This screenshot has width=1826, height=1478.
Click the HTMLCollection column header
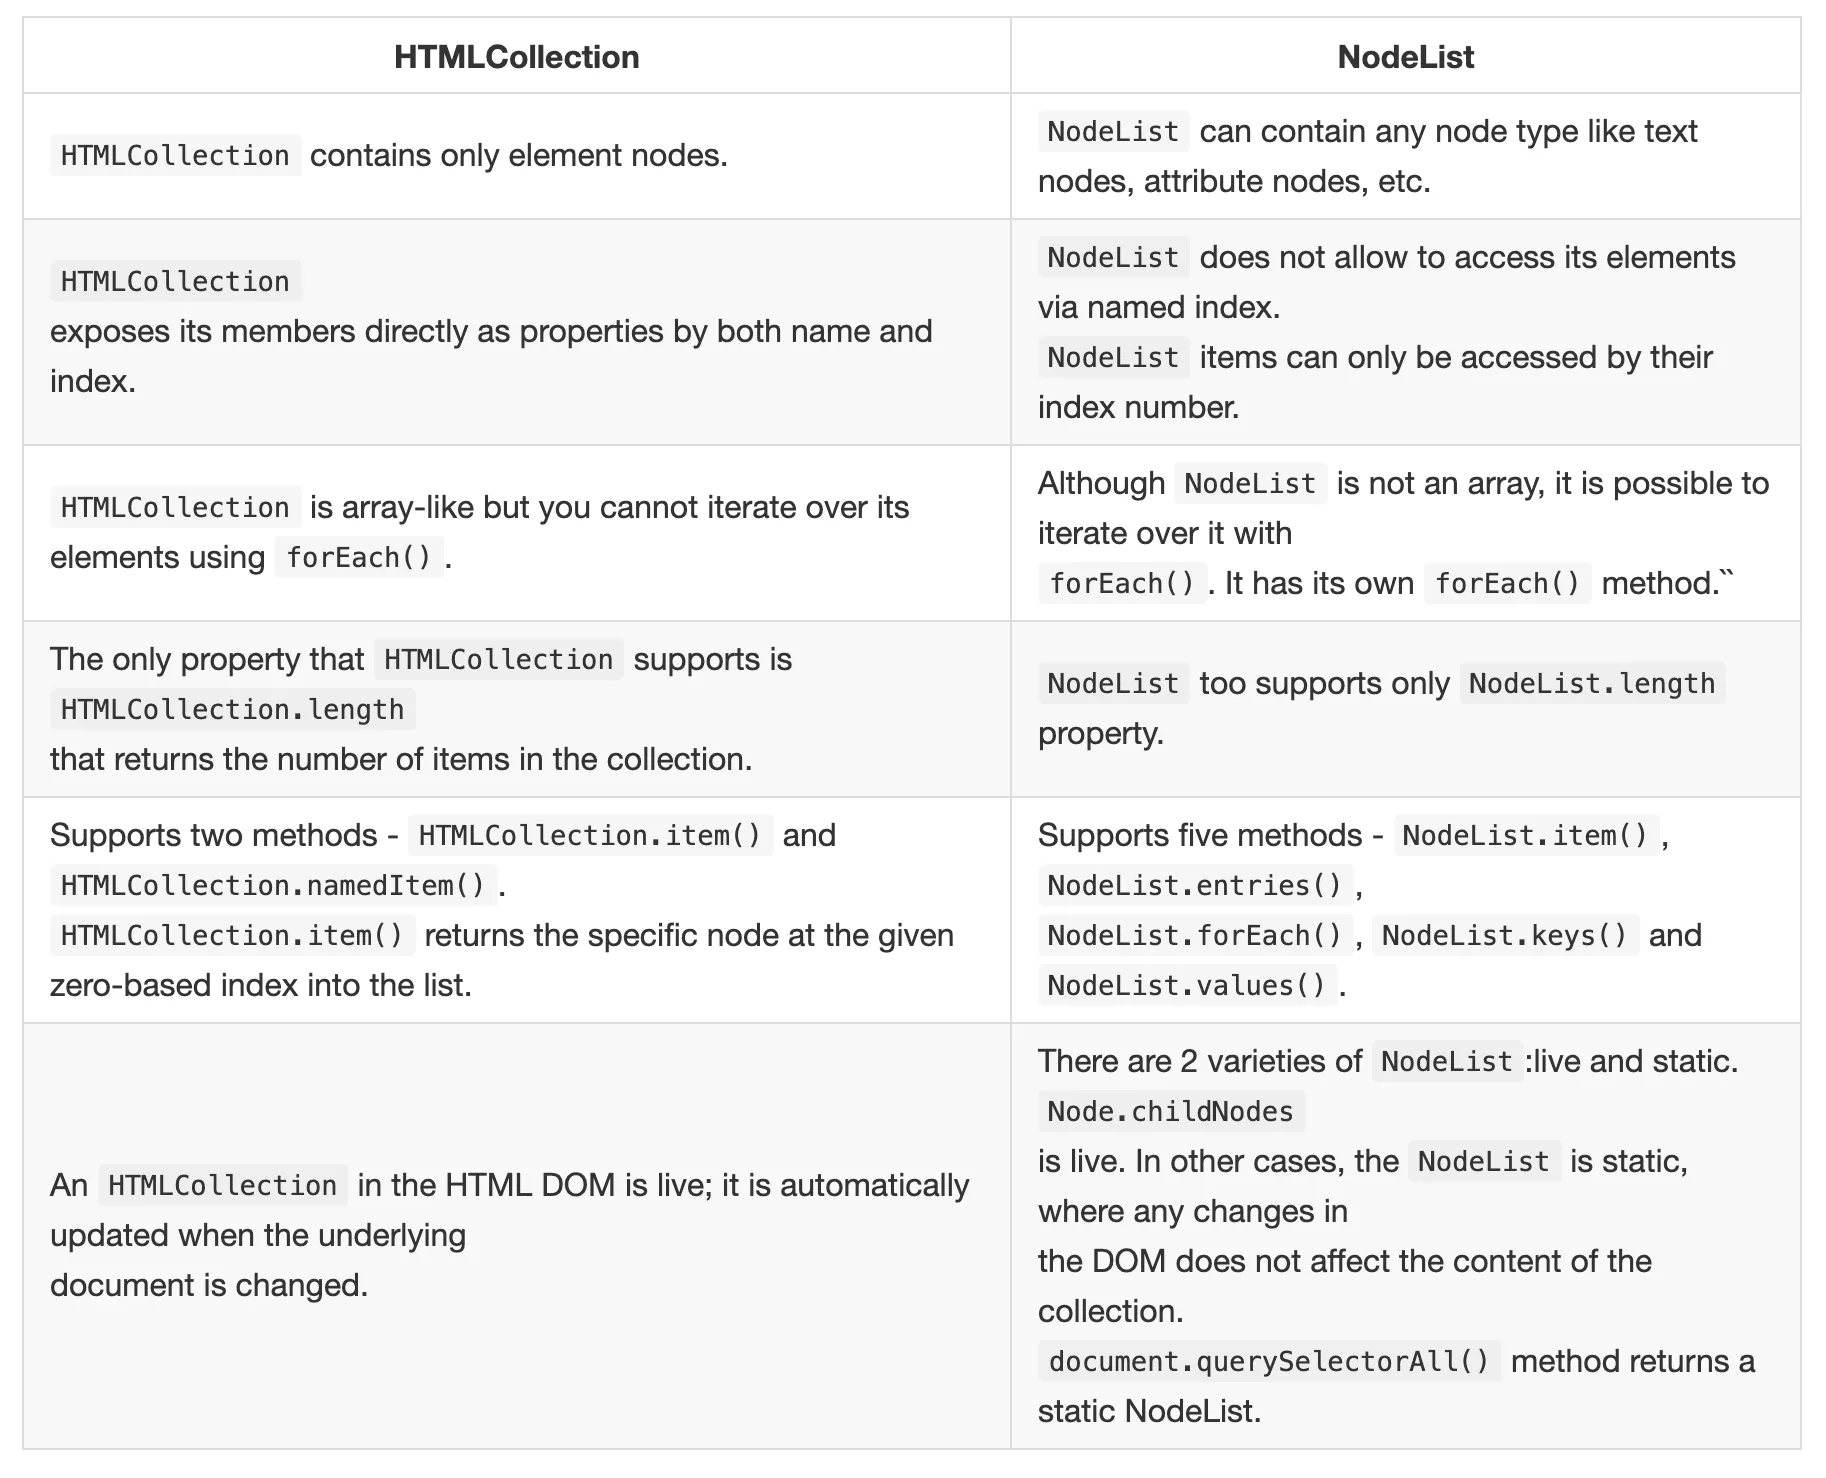[516, 57]
